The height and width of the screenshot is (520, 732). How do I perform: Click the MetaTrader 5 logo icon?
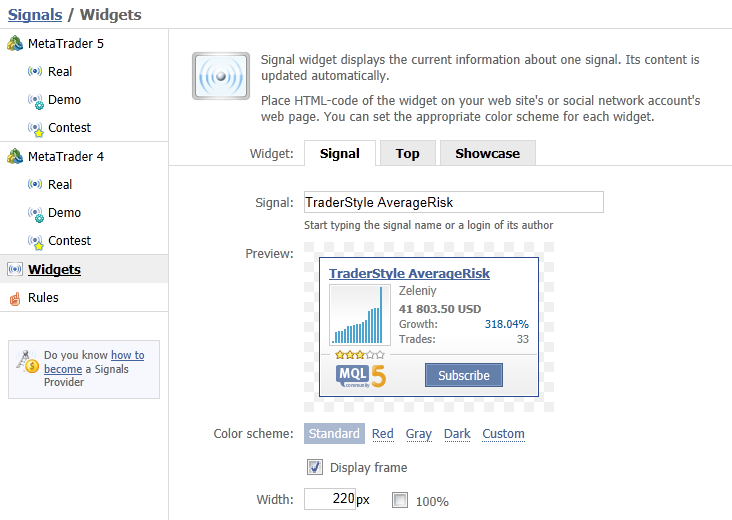point(15,43)
